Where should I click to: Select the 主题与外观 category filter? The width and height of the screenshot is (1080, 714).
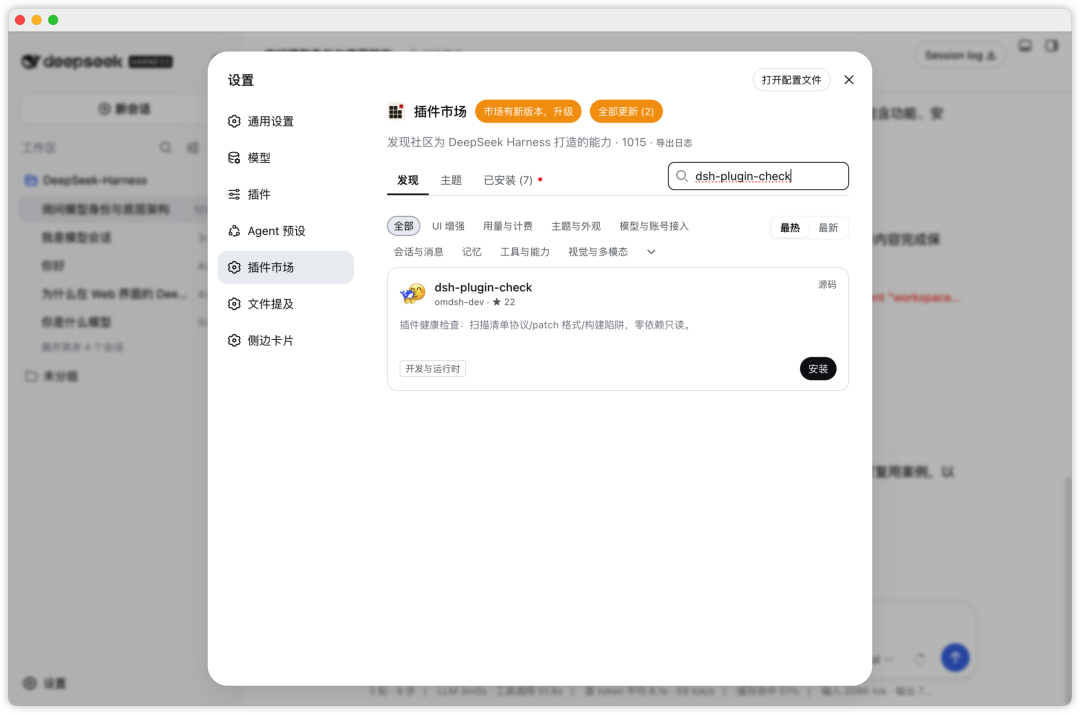[576, 227]
